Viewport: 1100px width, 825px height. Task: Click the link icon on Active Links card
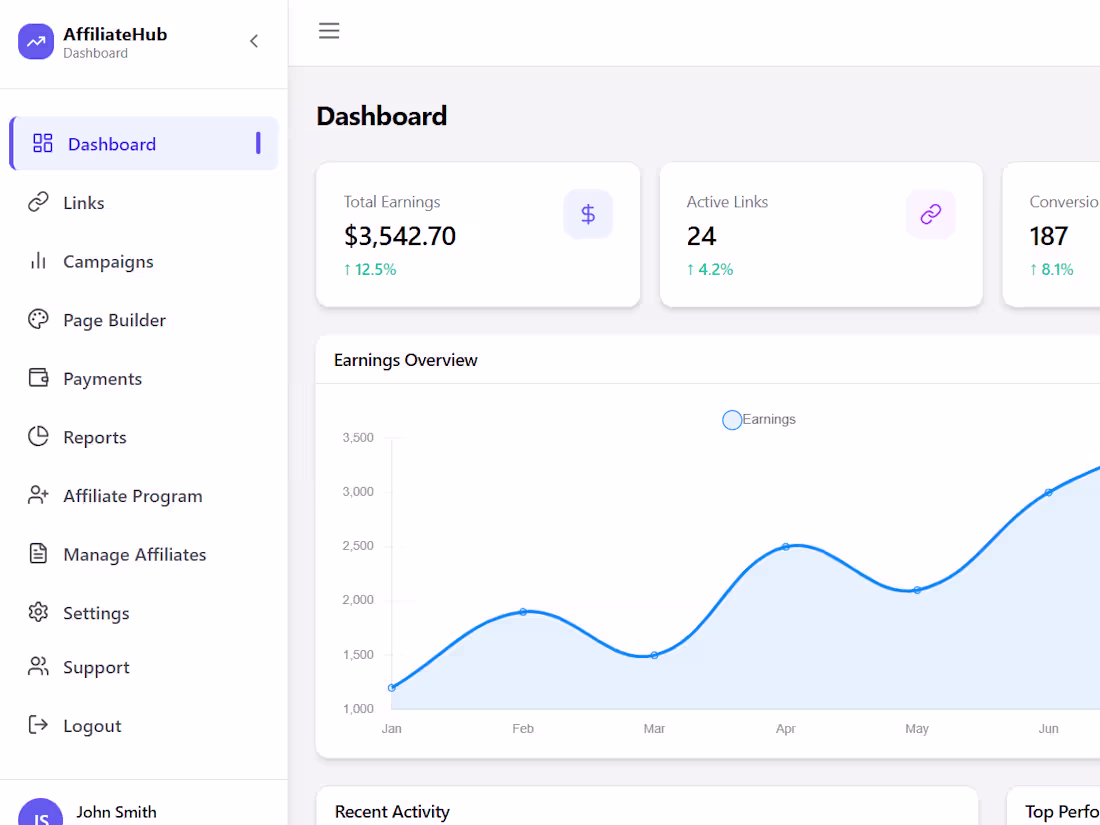[x=930, y=214]
